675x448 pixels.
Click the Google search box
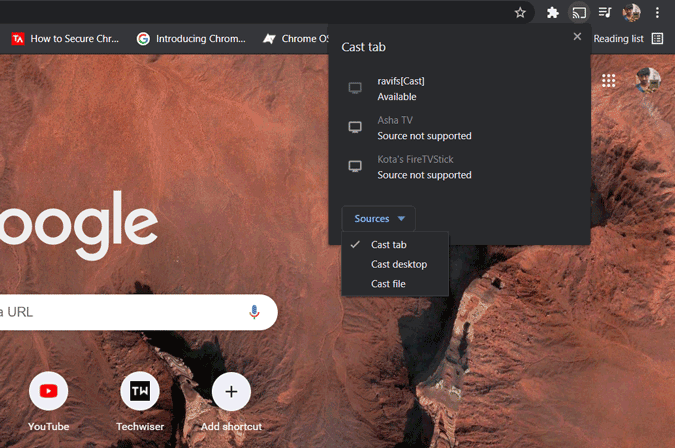[120, 312]
